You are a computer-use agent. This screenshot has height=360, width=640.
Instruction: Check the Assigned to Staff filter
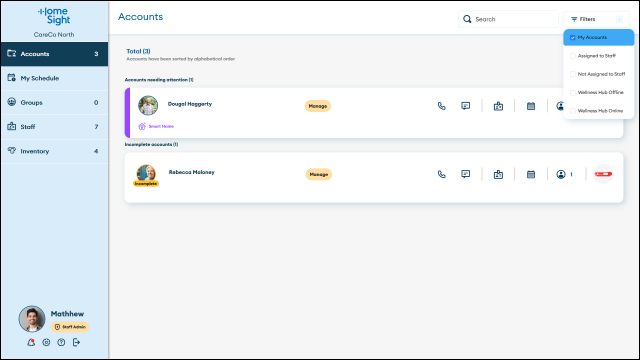tap(573, 56)
